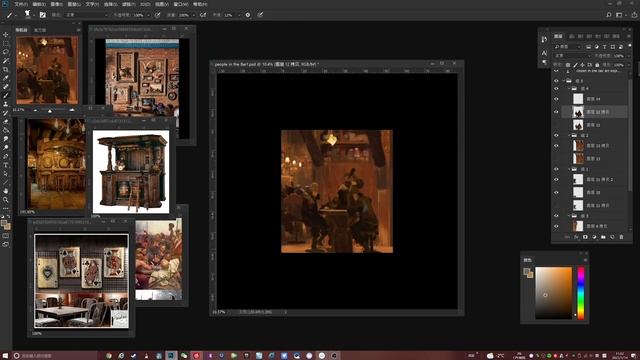Click the add layer style fx button
The height and width of the screenshot is (360, 640).
tap(576, 237)
